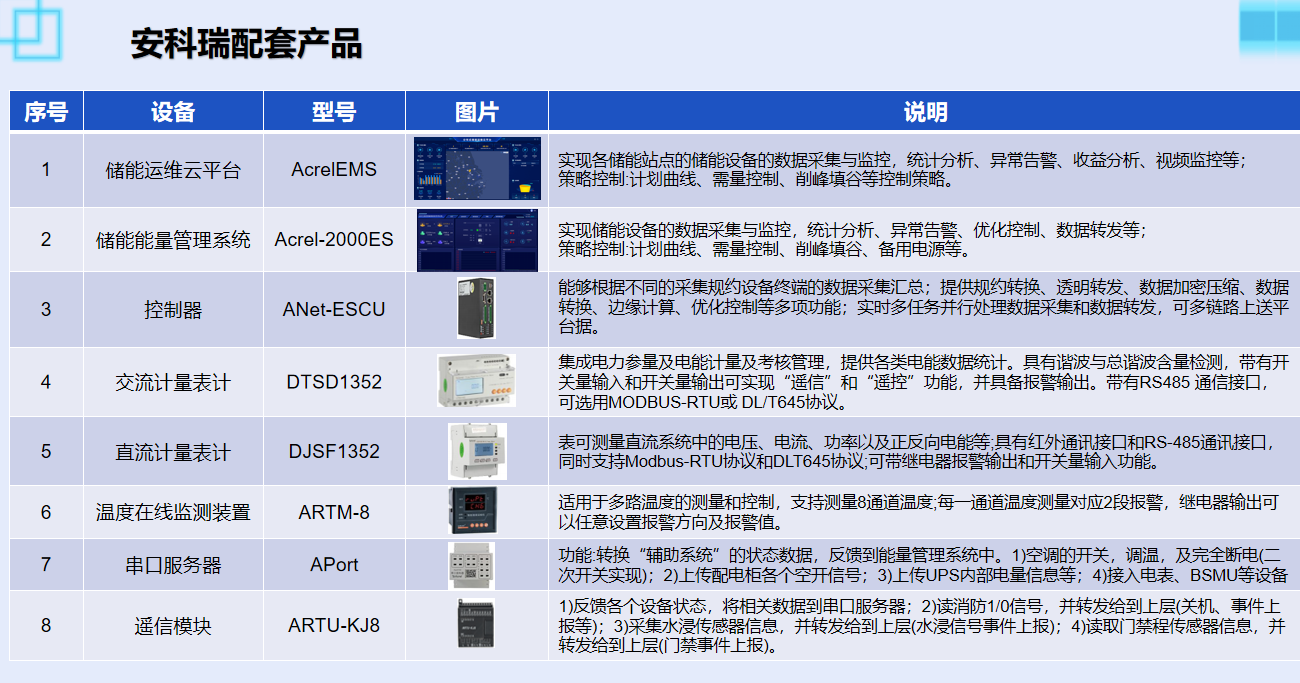Viewport: 1300px width, 683px height.
Task: Click the 设备 column header
Action: click(x=173, y=112)
